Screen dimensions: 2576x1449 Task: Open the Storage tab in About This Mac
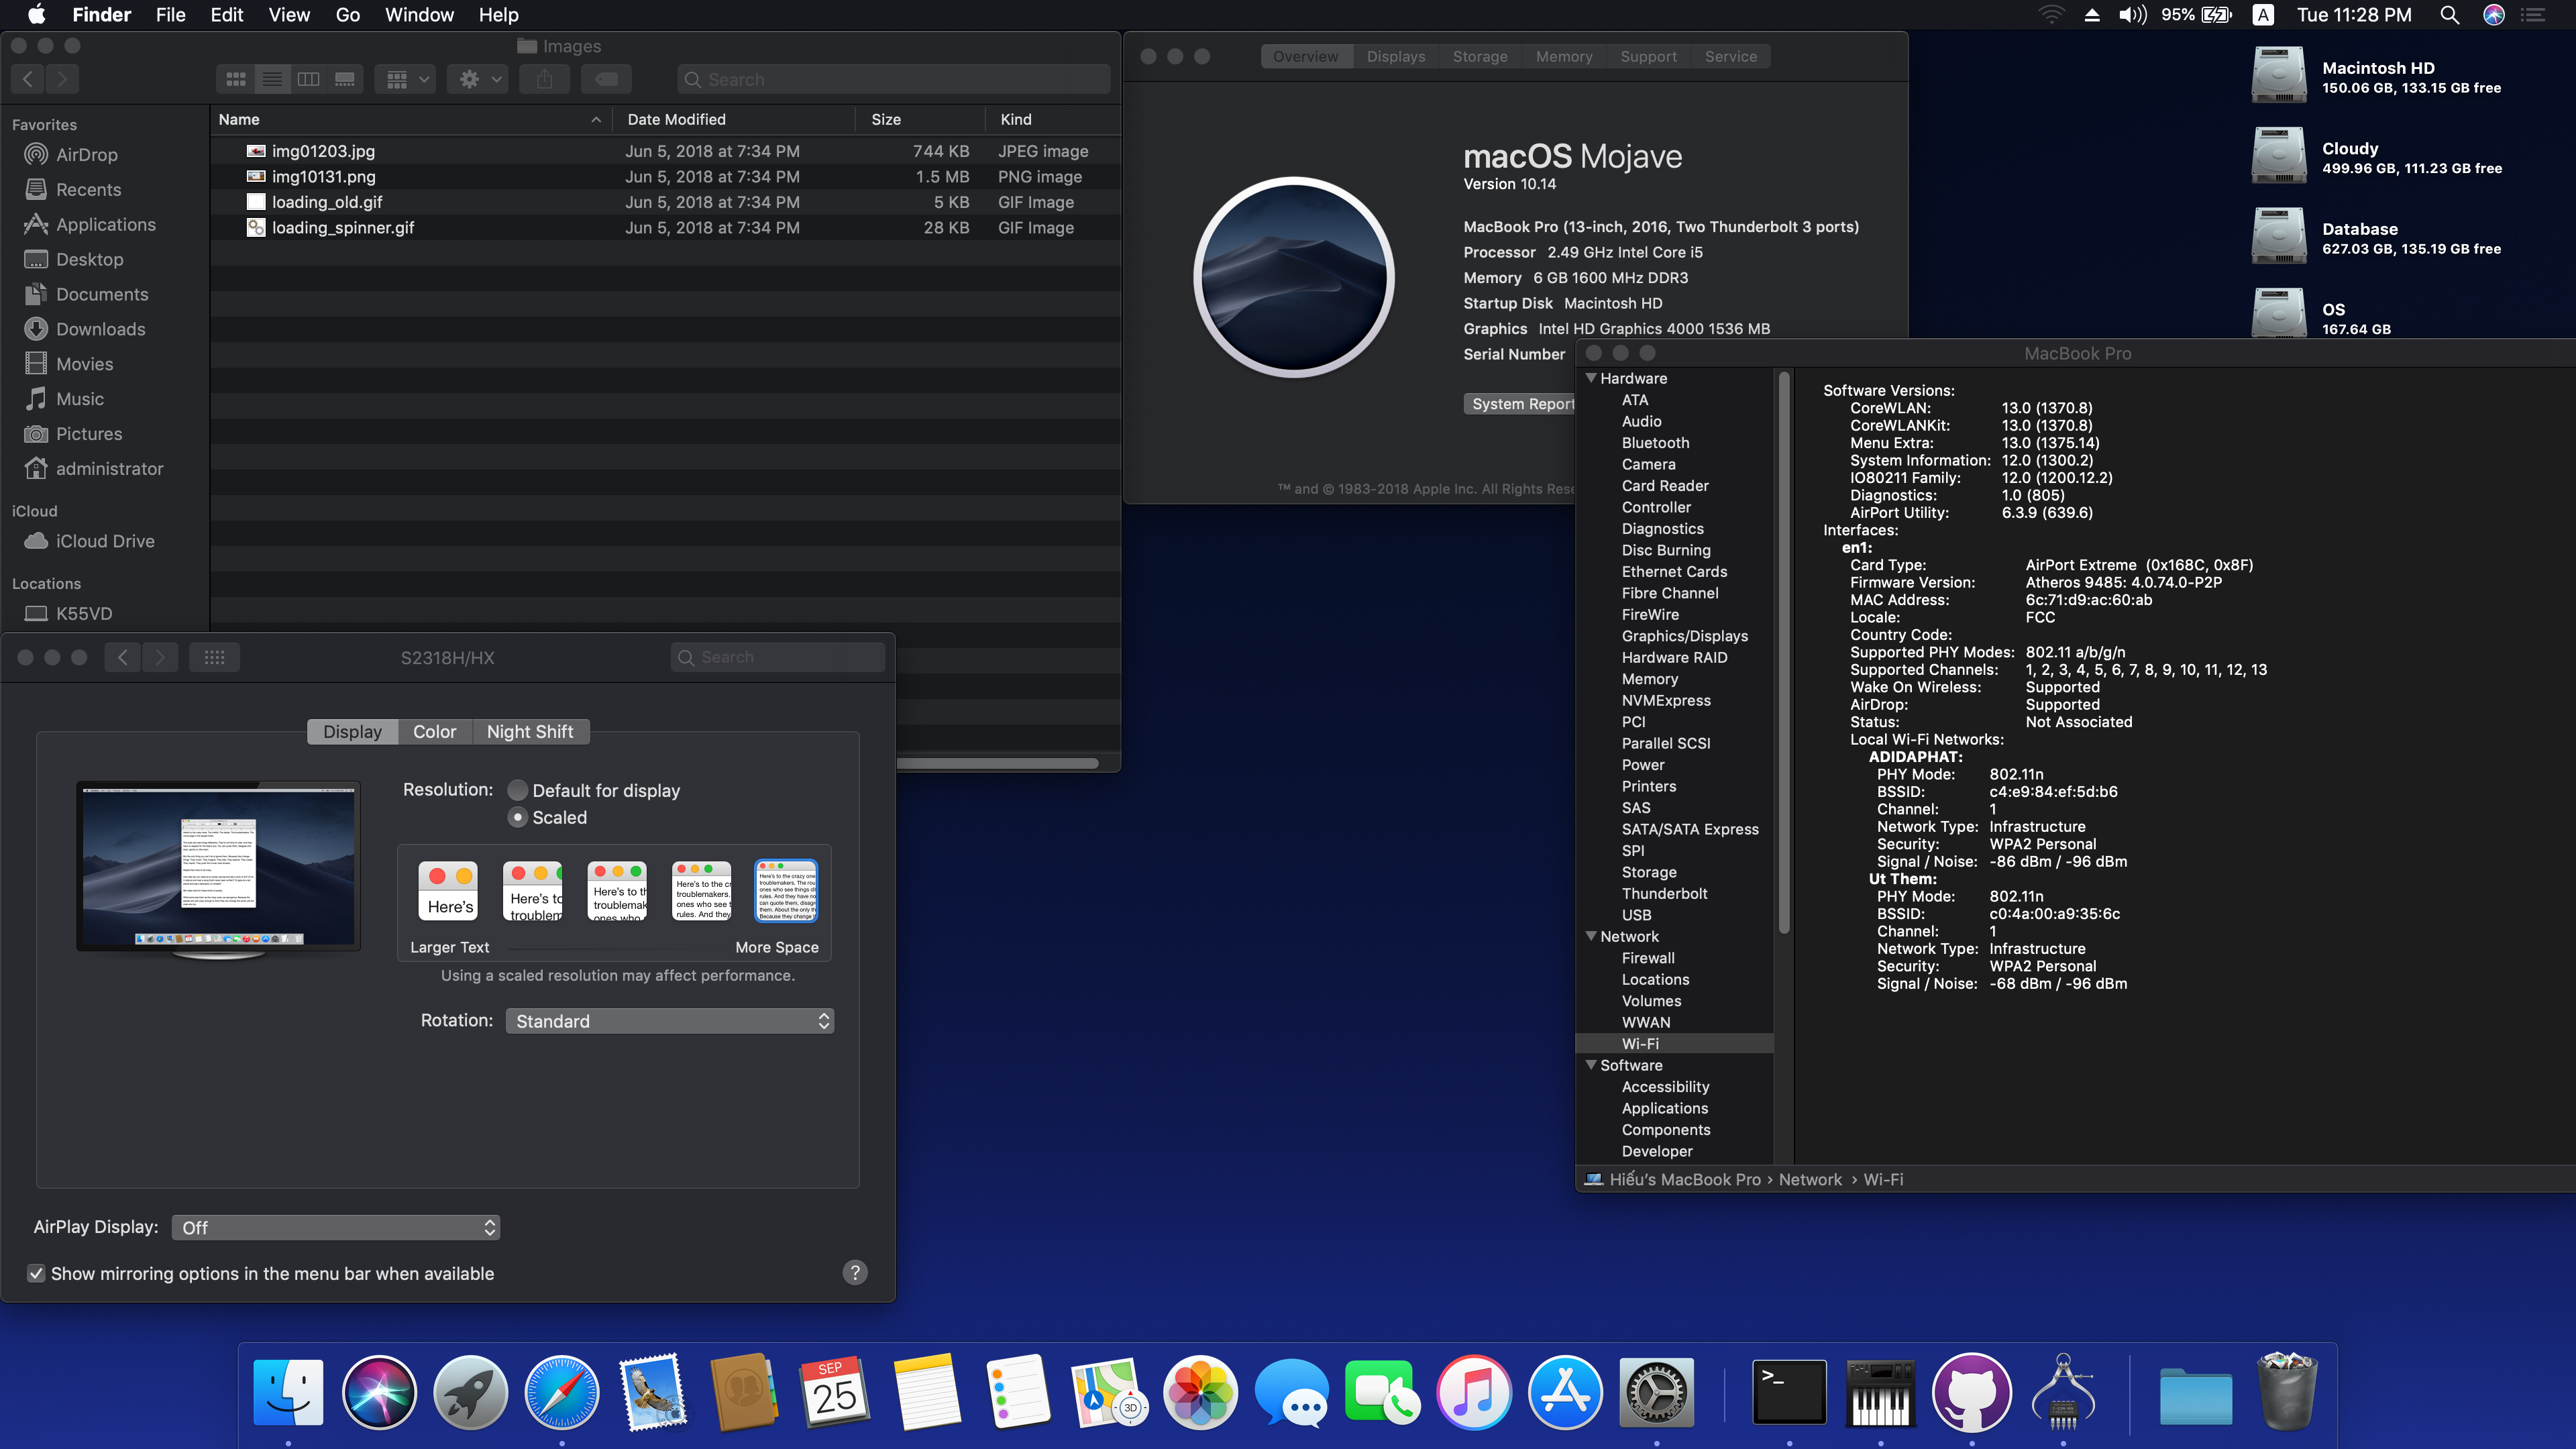pyautogui.click(x=1479, y=57)
